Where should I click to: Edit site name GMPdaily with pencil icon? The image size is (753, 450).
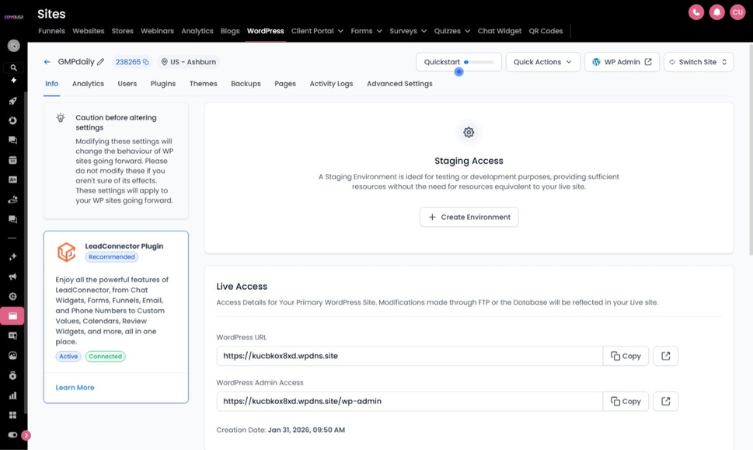[x=100, y=62]
